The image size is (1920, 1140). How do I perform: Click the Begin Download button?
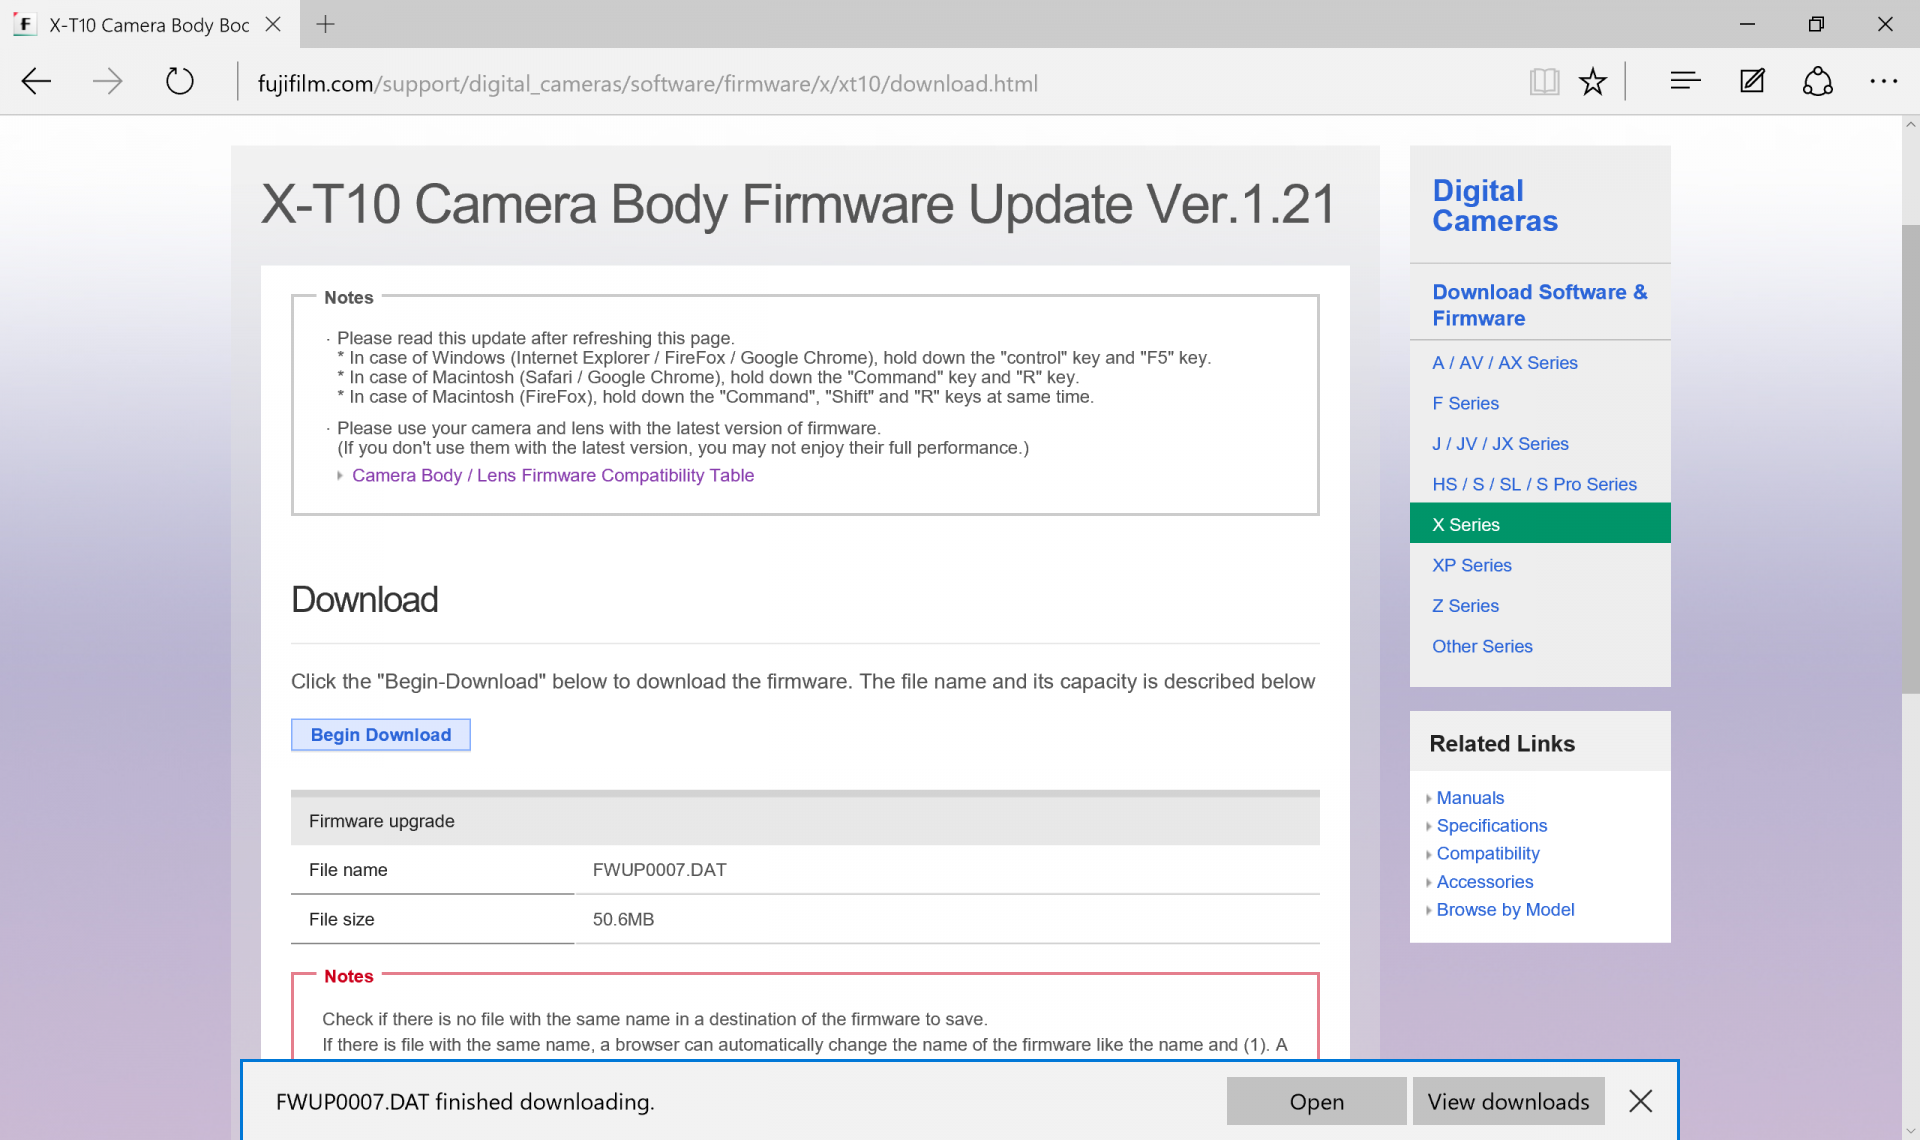tap(381, 735)
